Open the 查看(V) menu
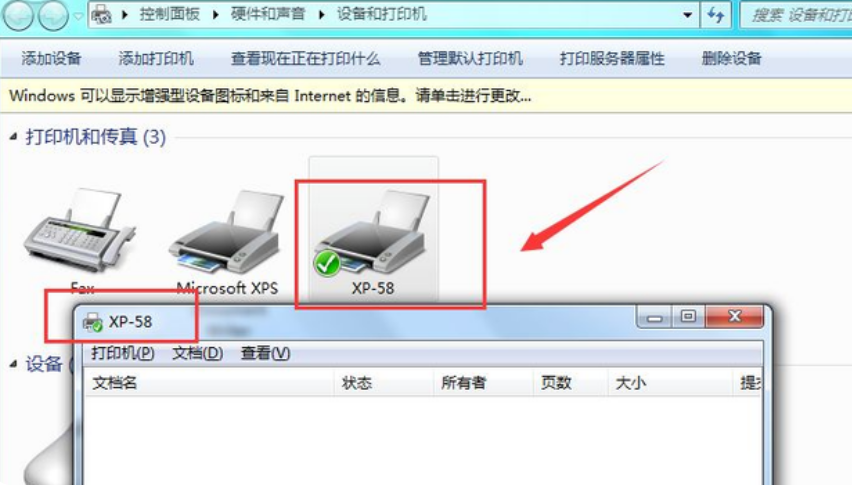The width and height of the screenshot is (852, 491). tap(265, 354)
